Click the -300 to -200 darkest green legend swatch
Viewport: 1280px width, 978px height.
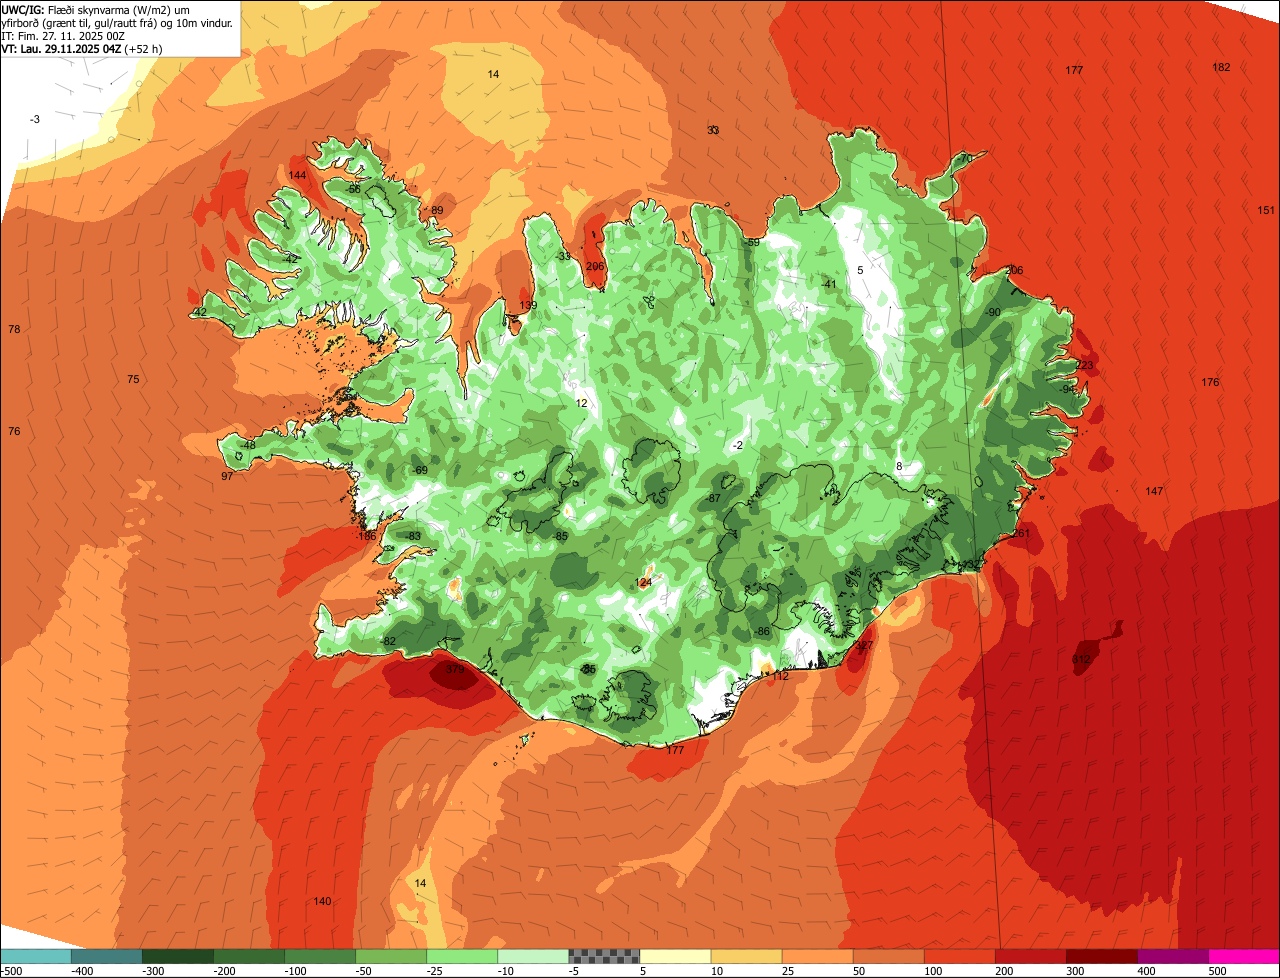click(x=177, y=956)
